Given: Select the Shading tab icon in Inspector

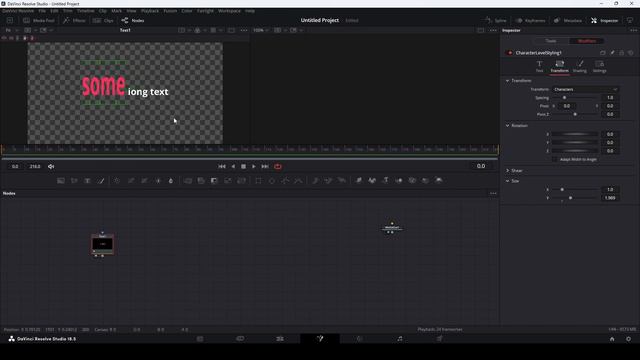Looking at the screenshot, I should click(580, 66).
